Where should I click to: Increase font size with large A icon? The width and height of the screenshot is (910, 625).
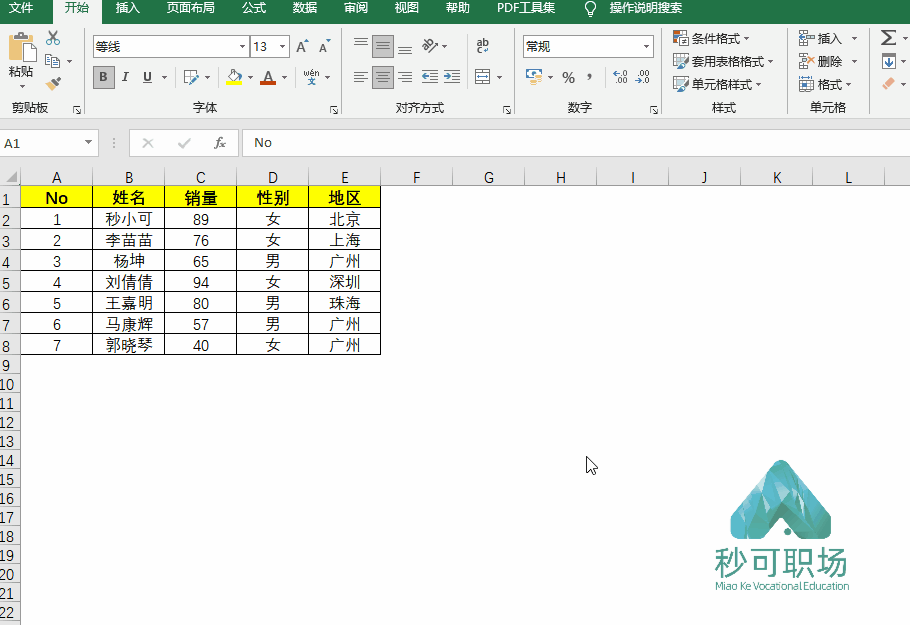click(x=302, y=46)
